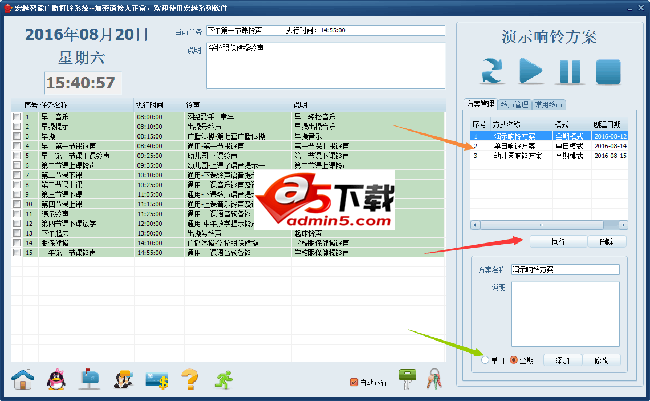Select task row 15 with time 14:55:00
The height and width of the screenshot is (401, 650).
228,253
